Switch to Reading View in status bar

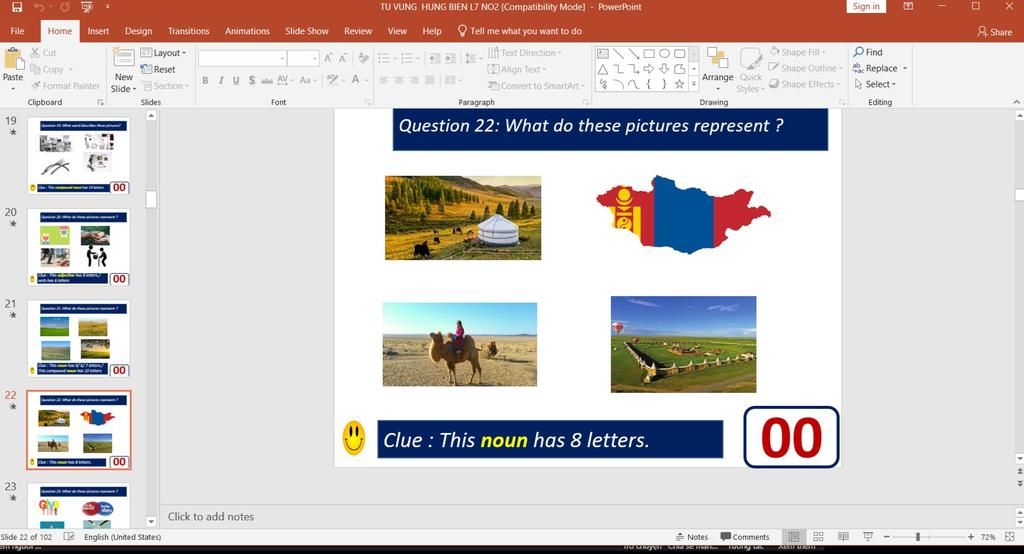843,536
